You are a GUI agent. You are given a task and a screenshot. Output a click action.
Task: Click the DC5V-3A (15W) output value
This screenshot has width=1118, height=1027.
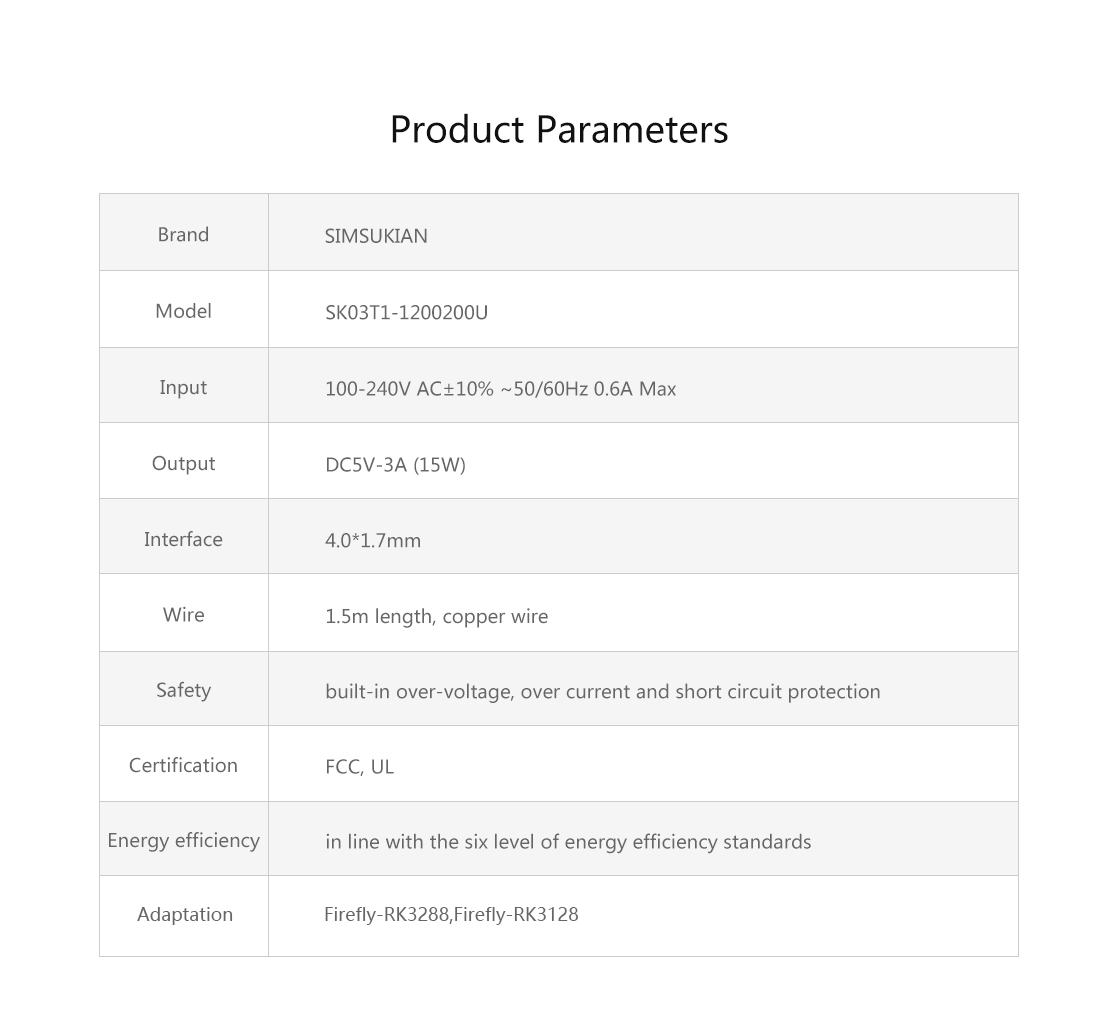pos(395,465)
